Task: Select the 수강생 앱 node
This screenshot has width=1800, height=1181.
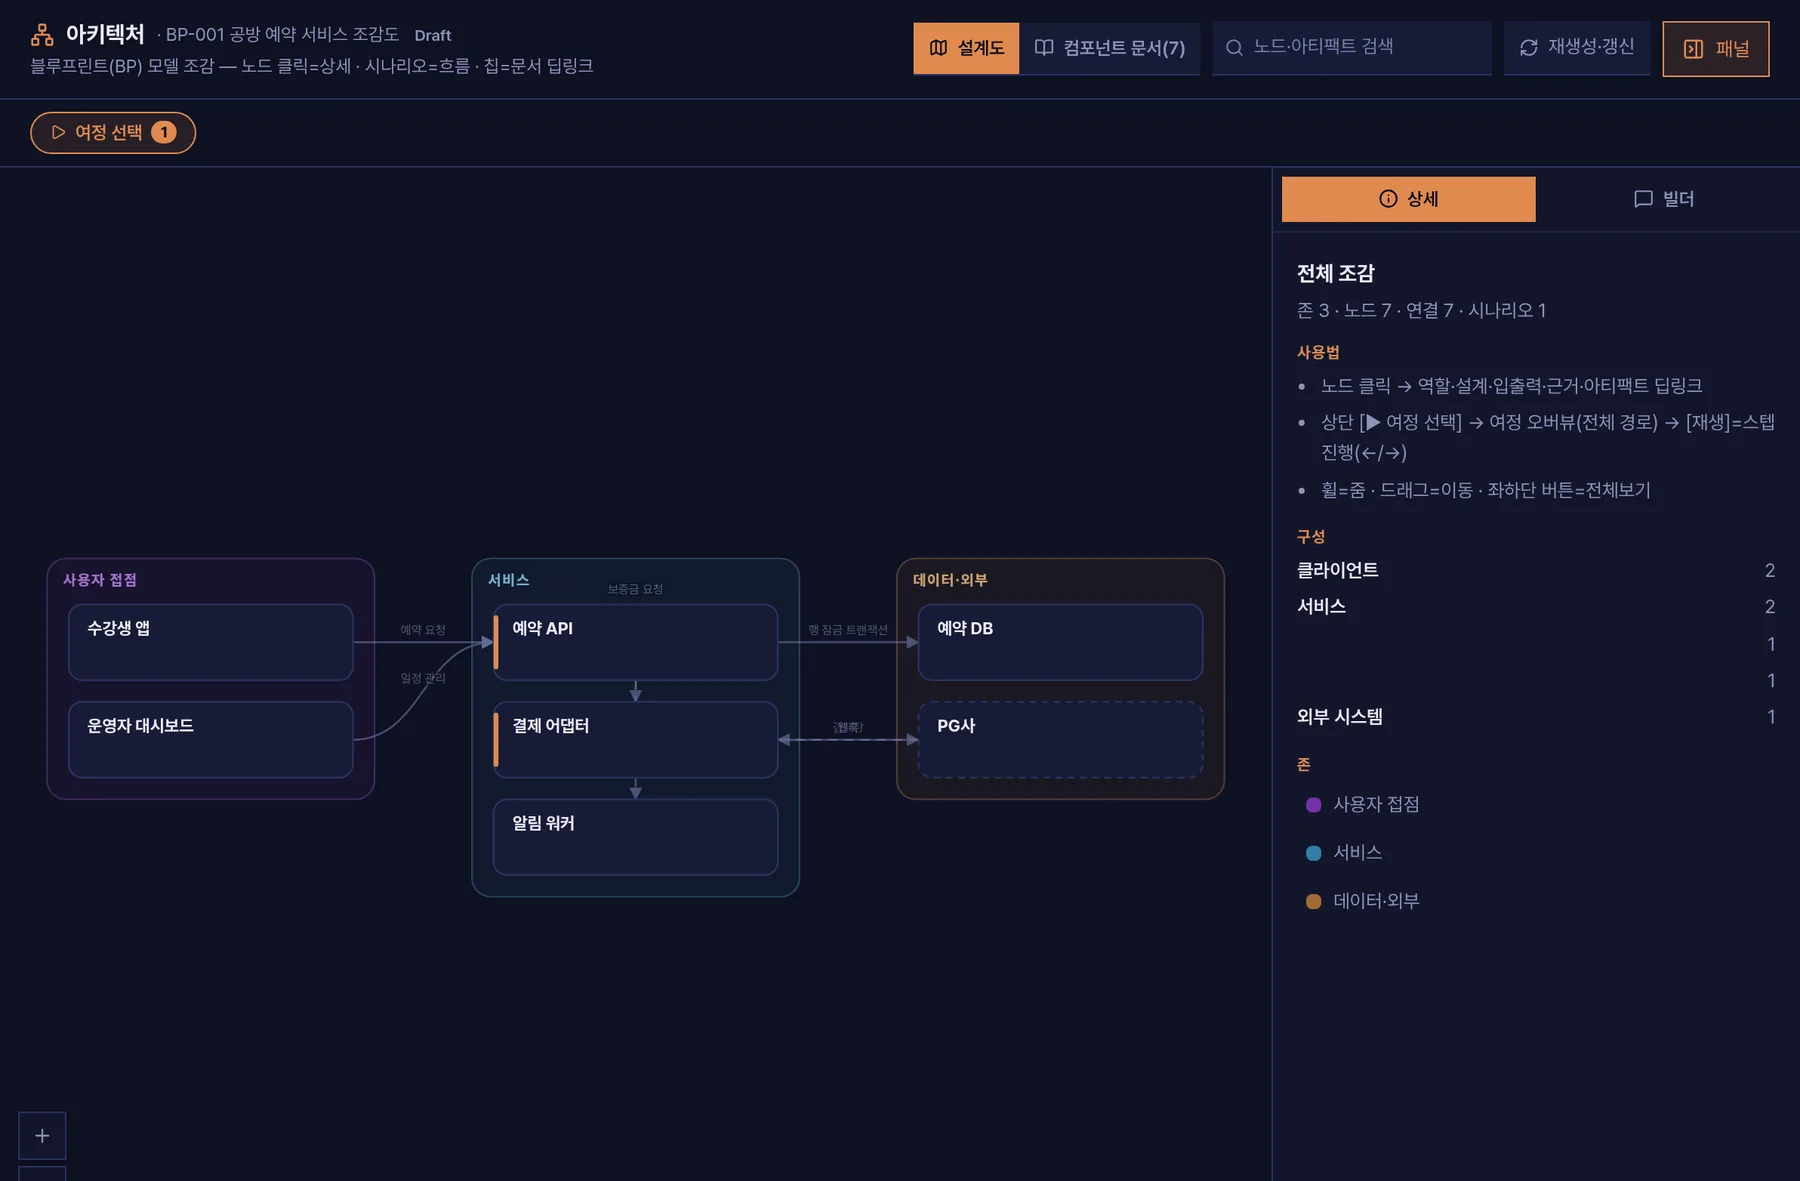Action: [x=210, y=642]
